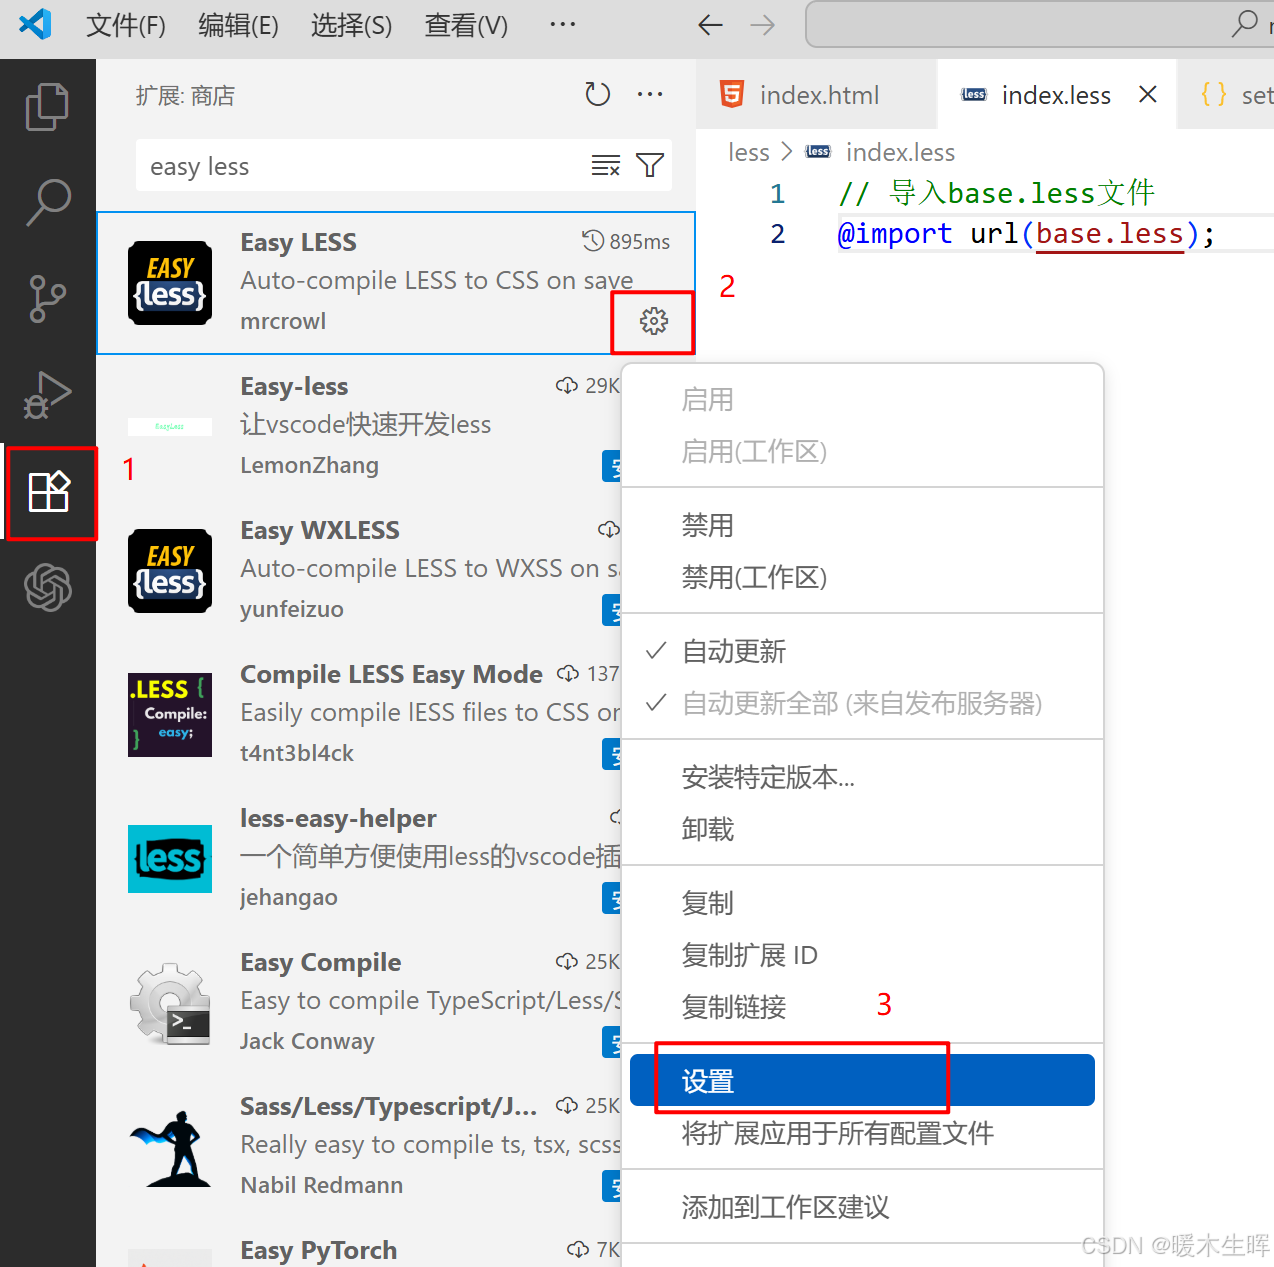Select 复制 in the context menu
Viewport: 1274px width, 1267px height.
click(862, 904)
